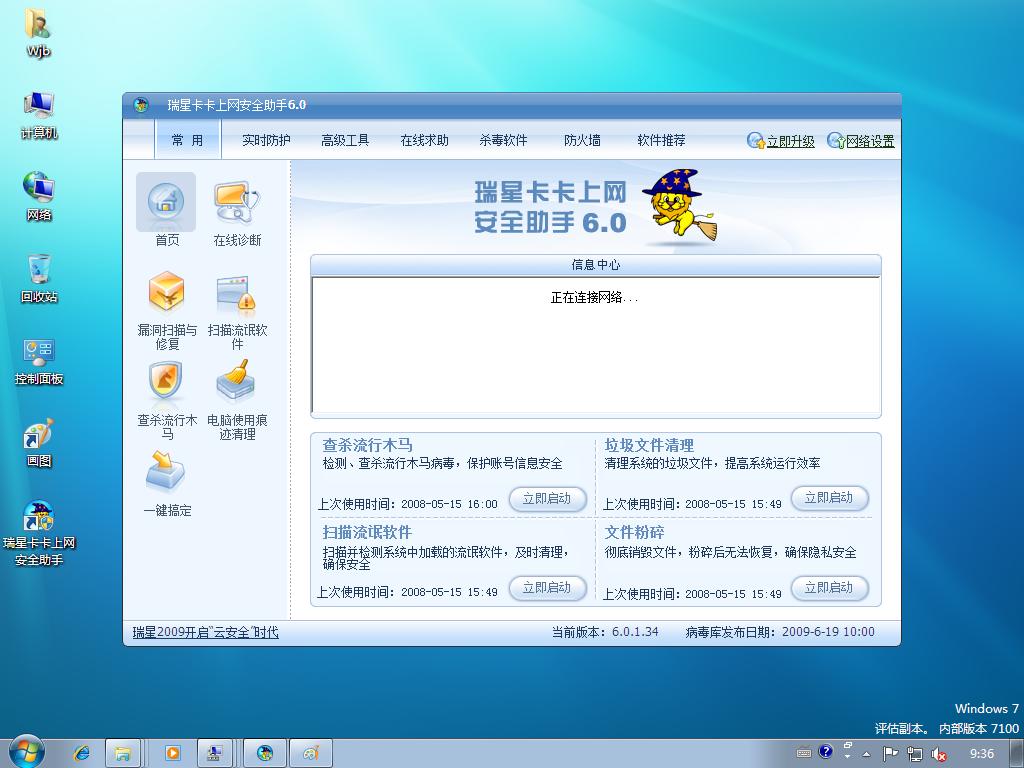Viewport: 1024px width, 768px height.
Task: Open the Windows Start orb
Action: click(27, 752)
